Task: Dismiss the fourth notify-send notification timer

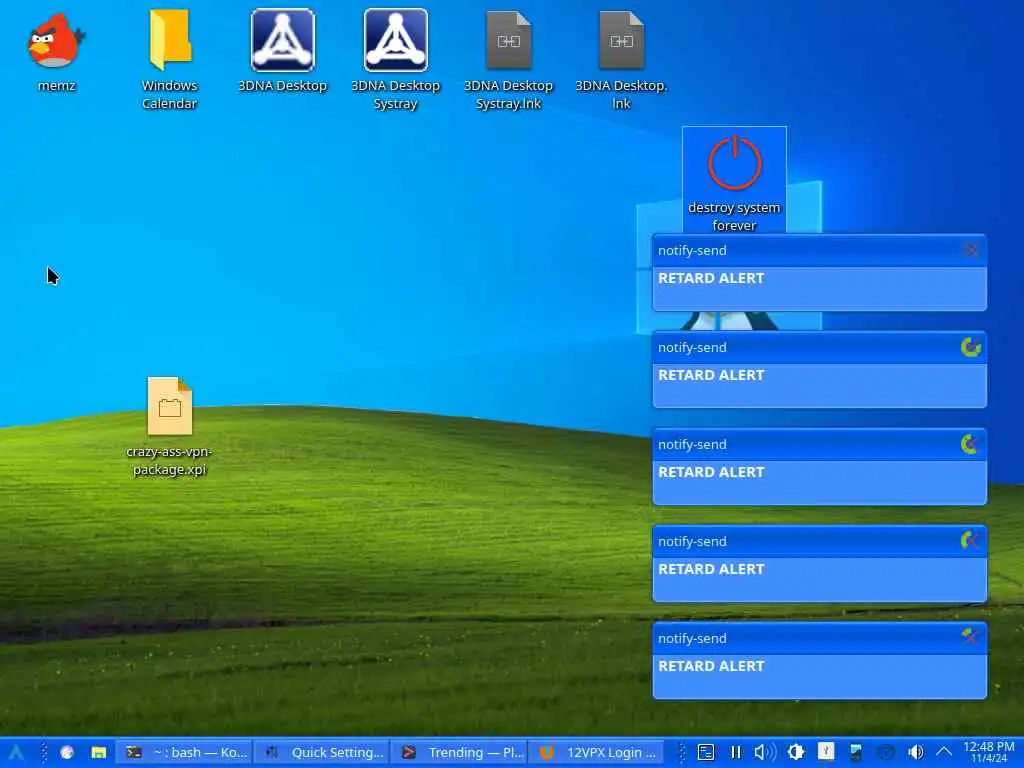Action: (971, 541)
